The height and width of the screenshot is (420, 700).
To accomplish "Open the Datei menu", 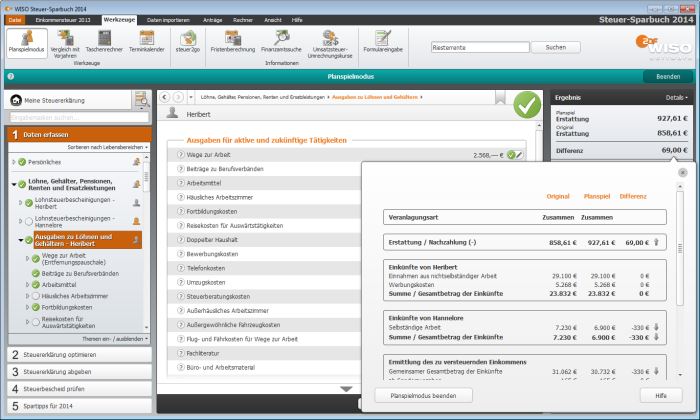I will pos(15,20).
